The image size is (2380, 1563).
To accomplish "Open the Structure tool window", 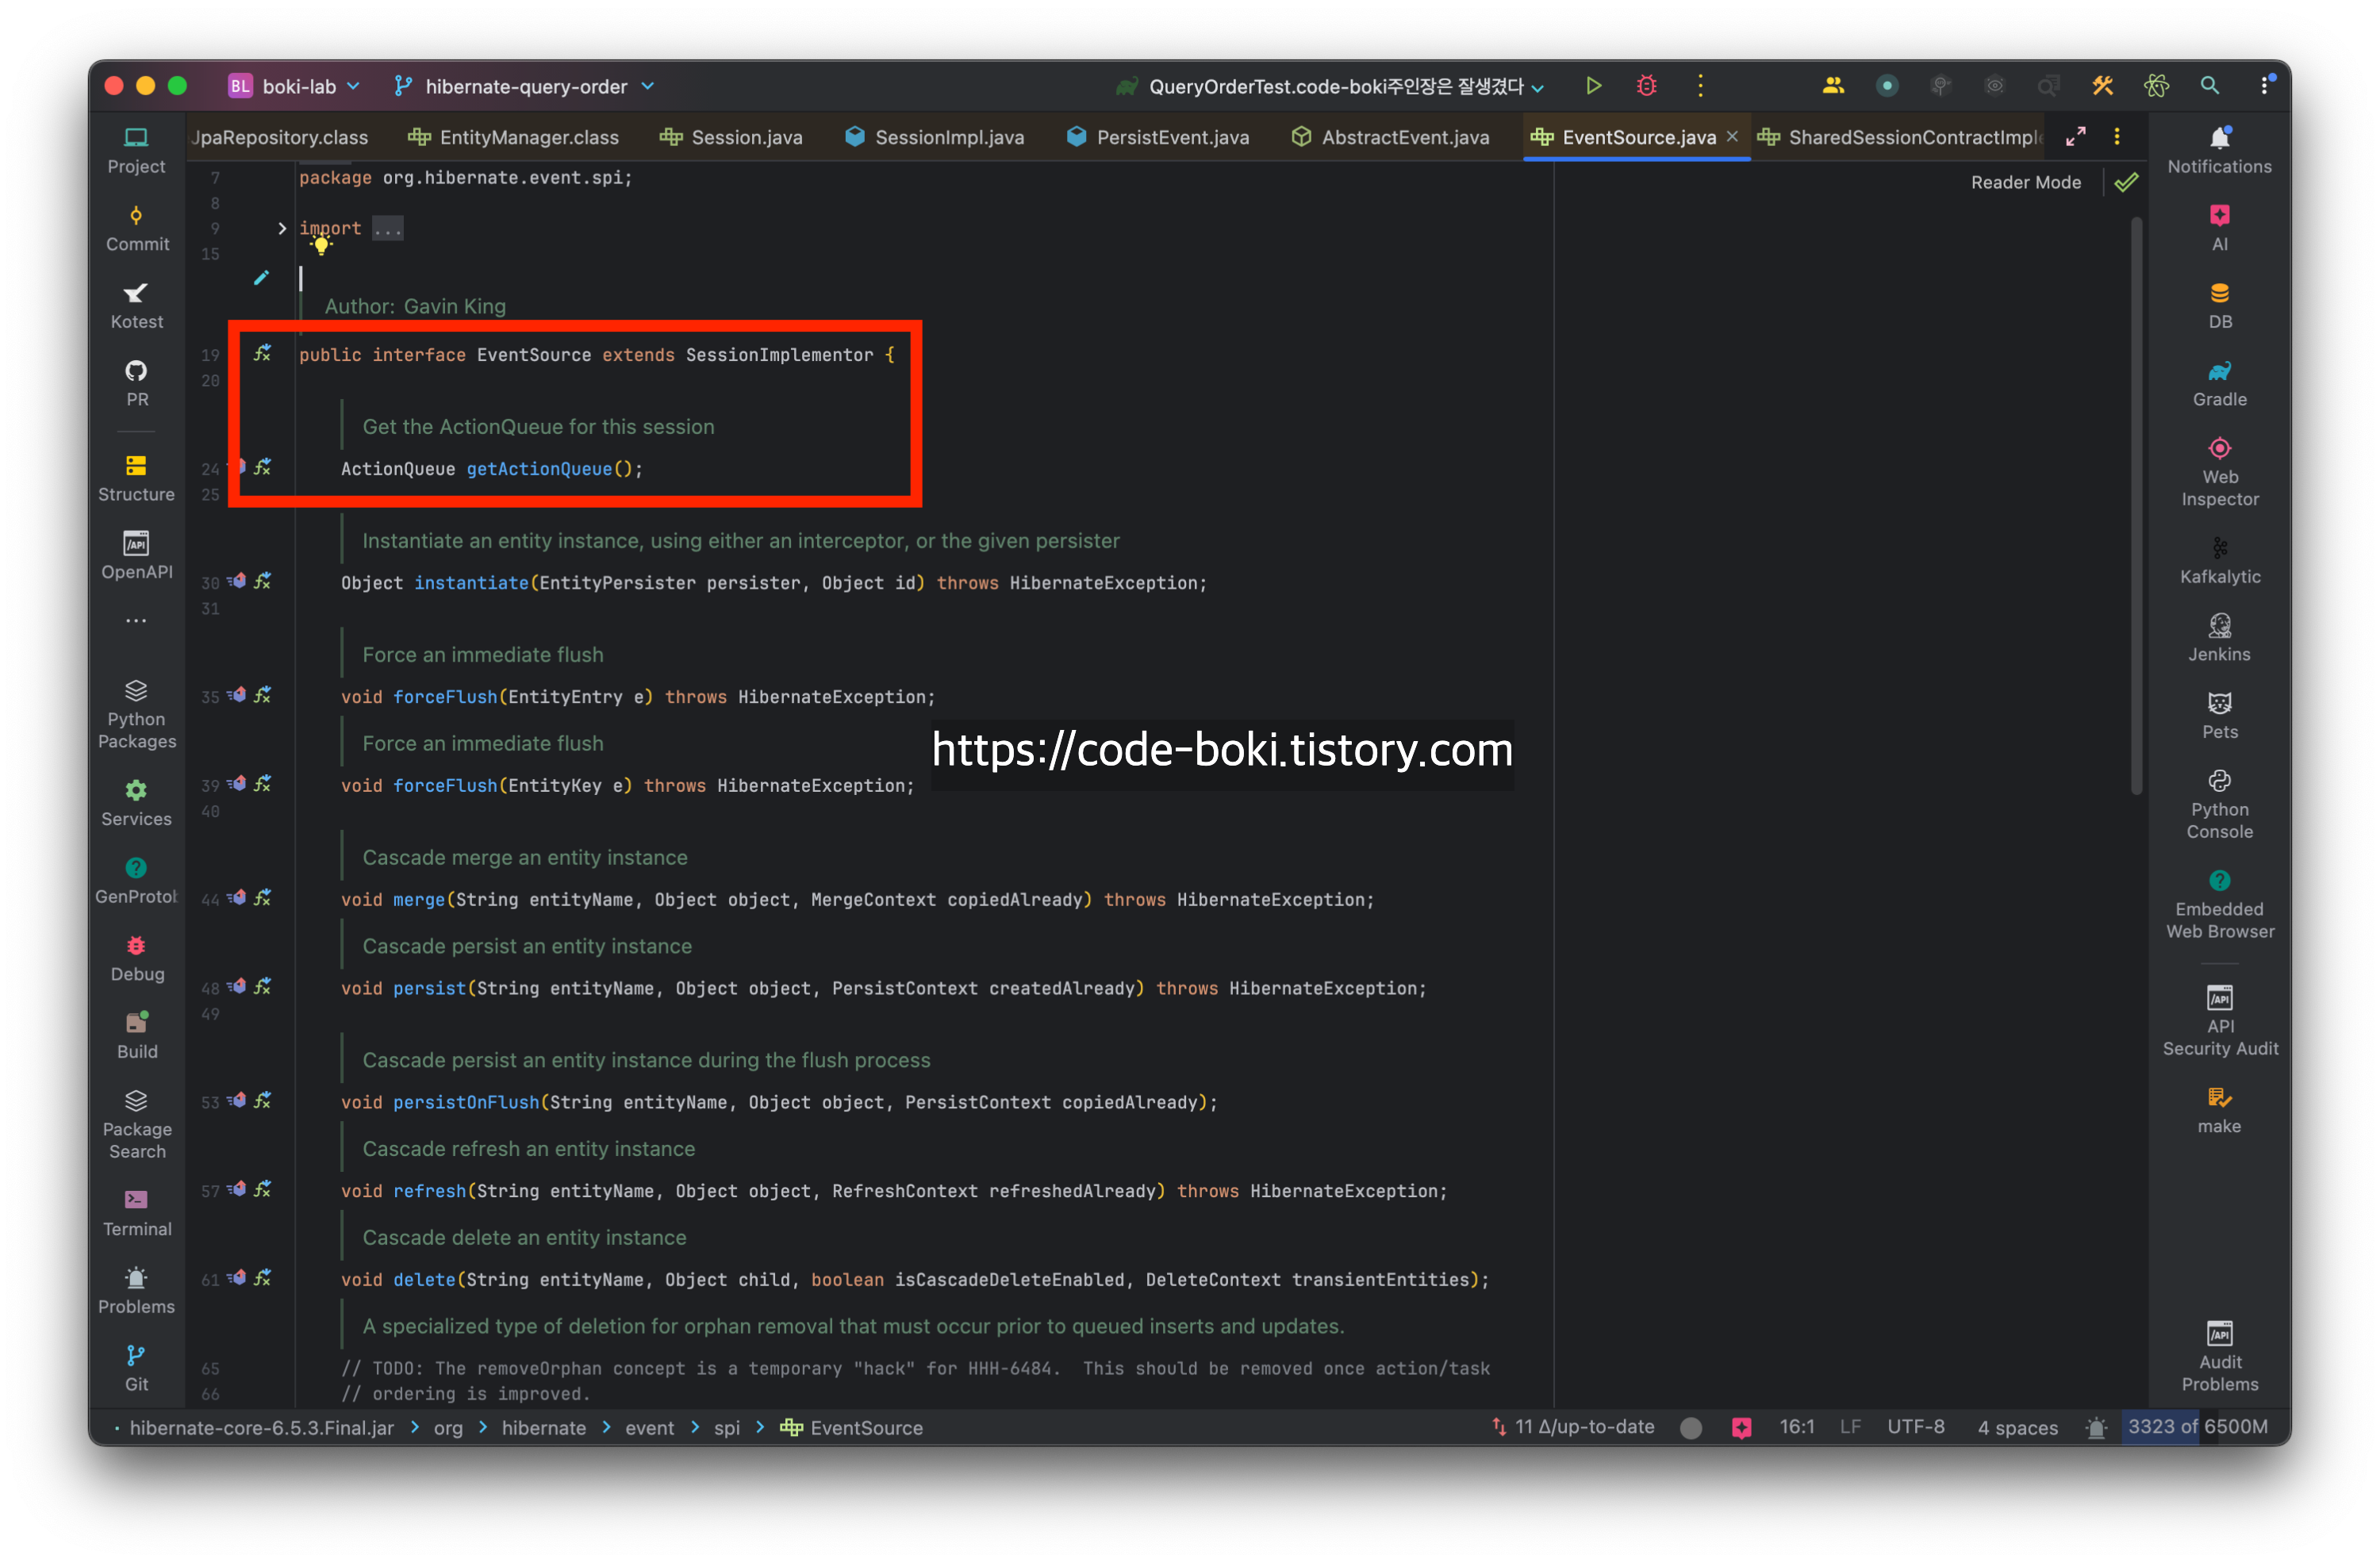I will click(137, 478).
